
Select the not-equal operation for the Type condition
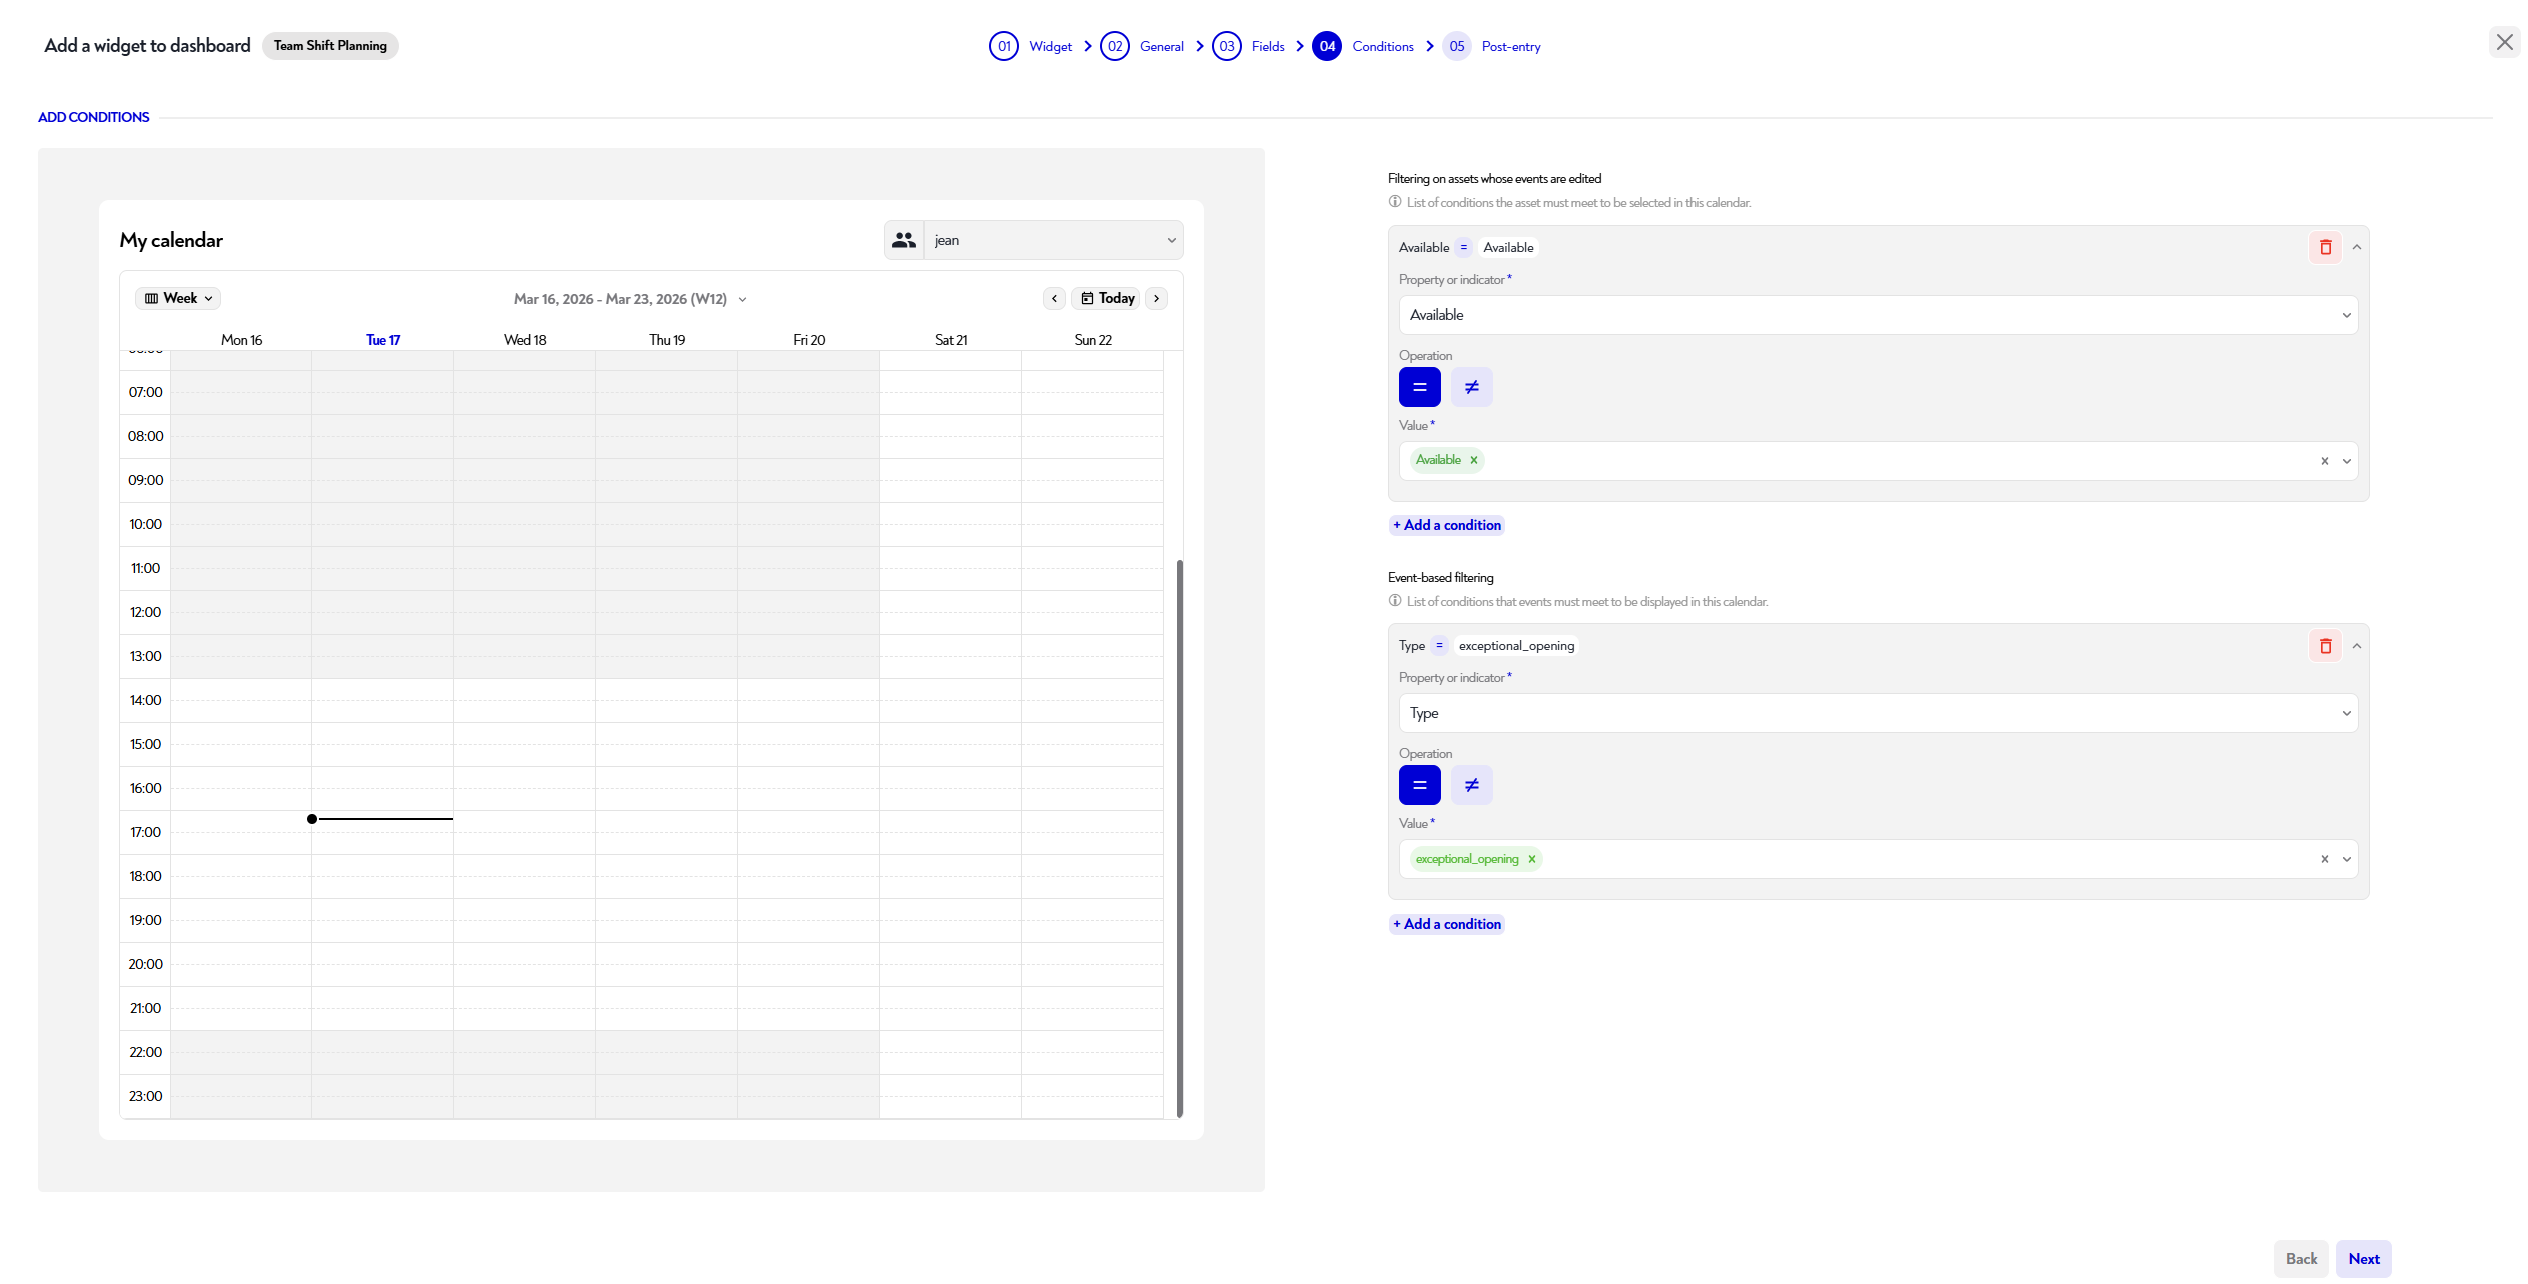1471,785
